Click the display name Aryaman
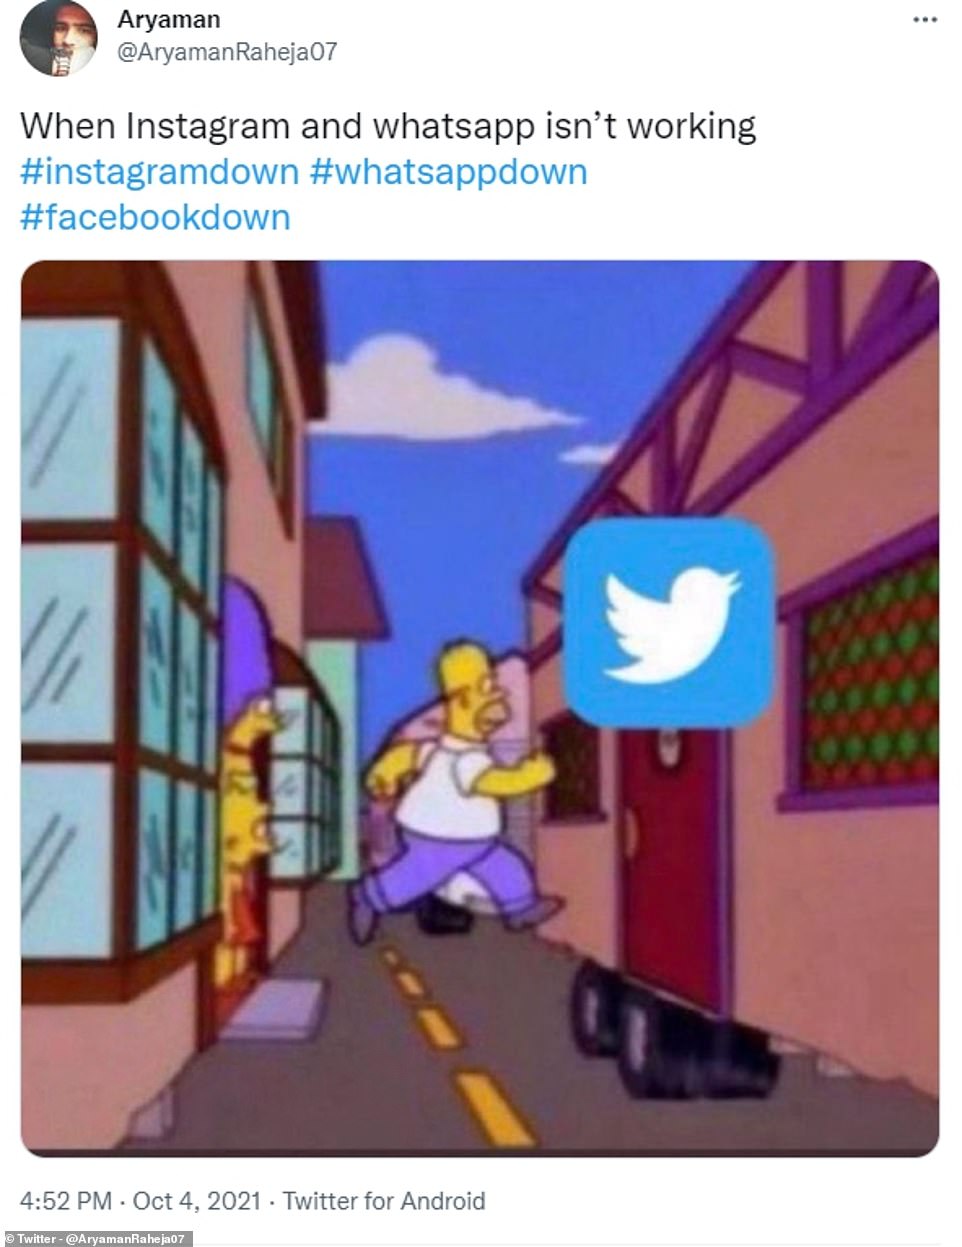 [169, 19]
